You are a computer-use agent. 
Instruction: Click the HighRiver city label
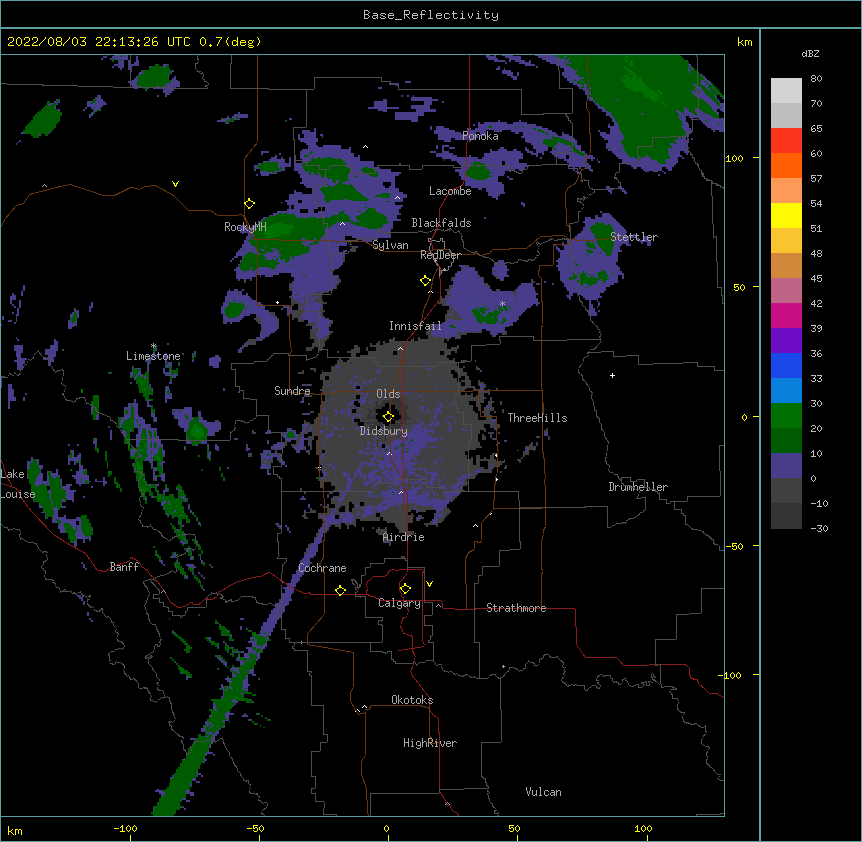(x=430, y=743)
